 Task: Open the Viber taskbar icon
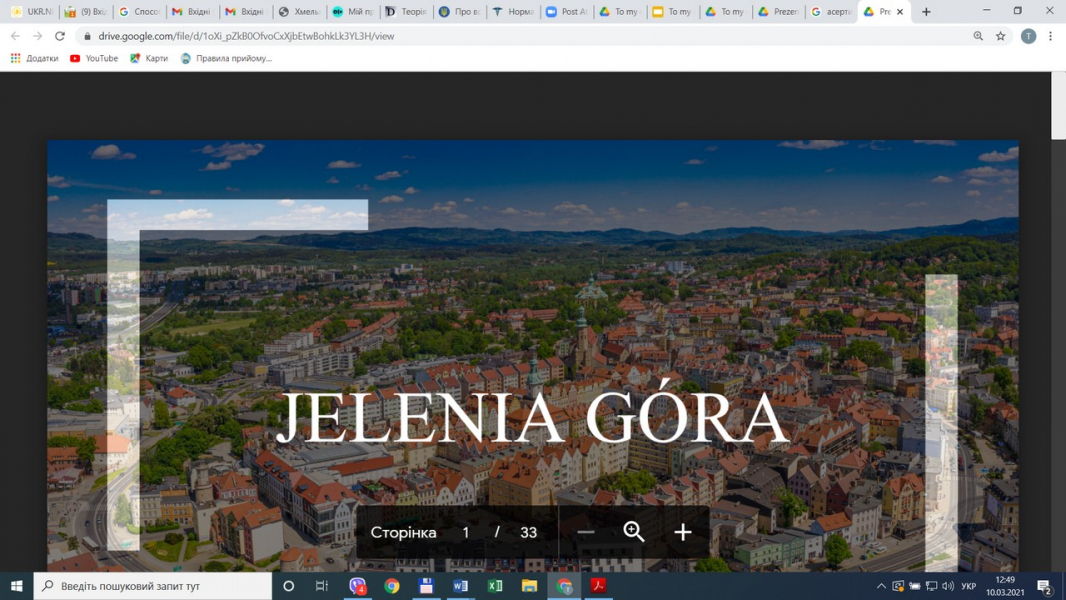click(357, 586)
